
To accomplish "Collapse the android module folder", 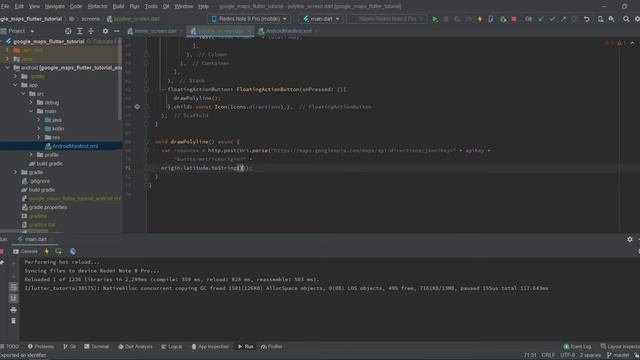I will tap(8, 68).
